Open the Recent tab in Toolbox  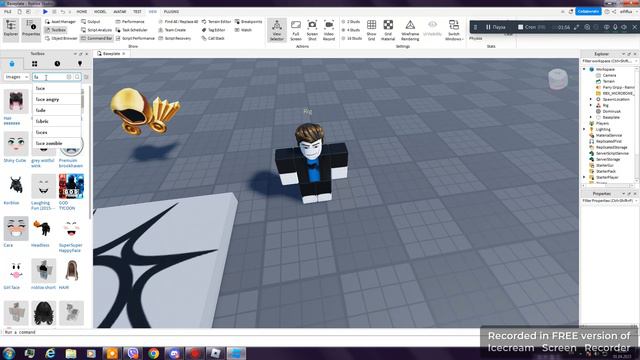(57, 64)
